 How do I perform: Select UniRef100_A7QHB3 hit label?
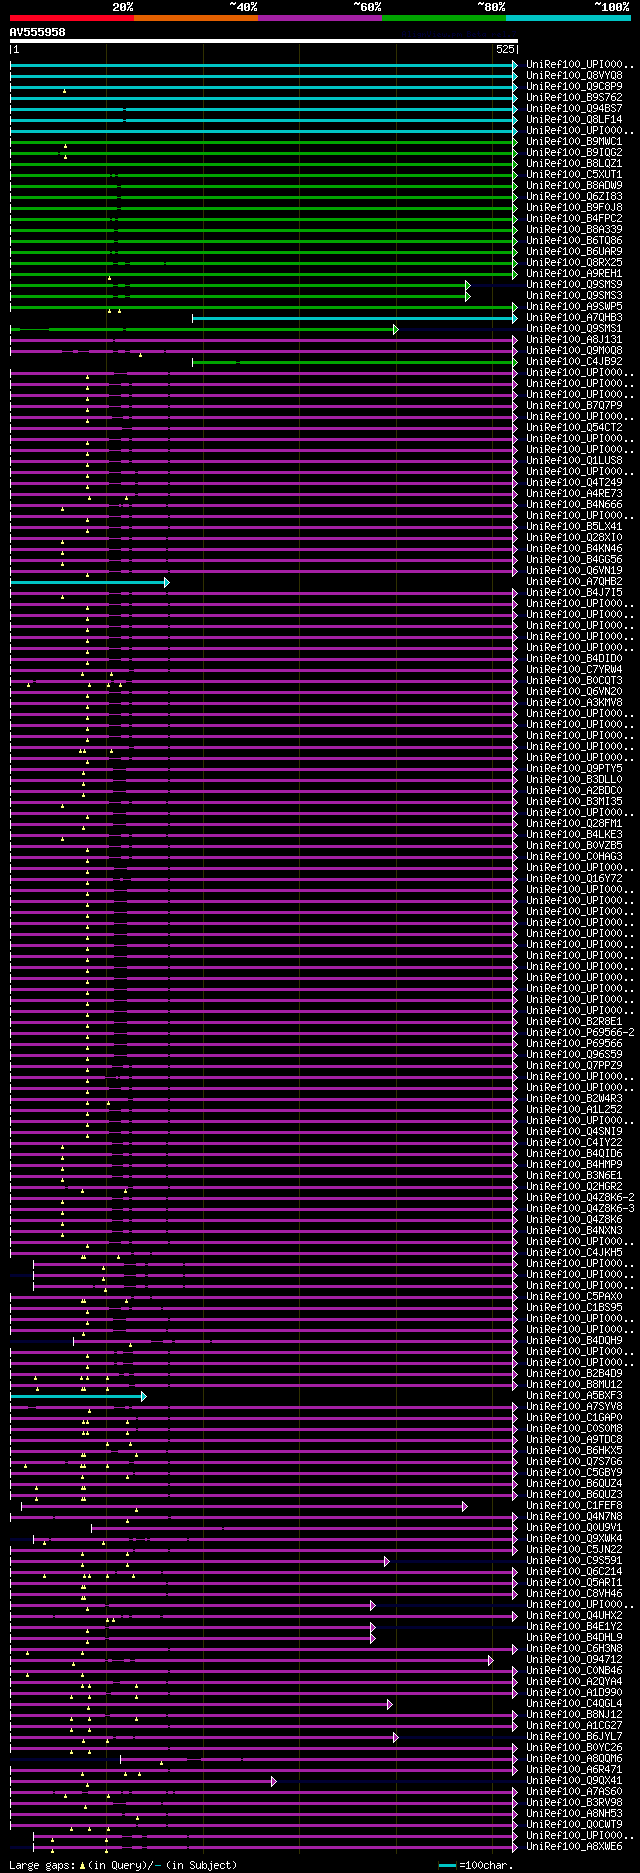(574, 317)
